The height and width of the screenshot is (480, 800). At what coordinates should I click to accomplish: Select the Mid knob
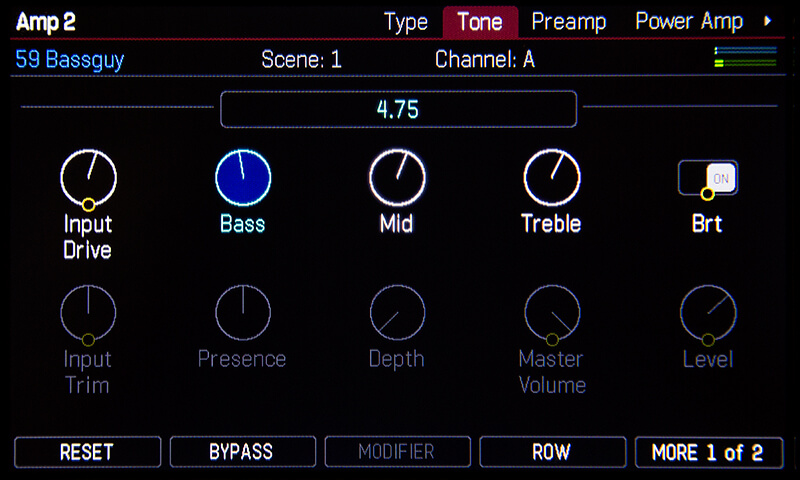tap(397, 178)
